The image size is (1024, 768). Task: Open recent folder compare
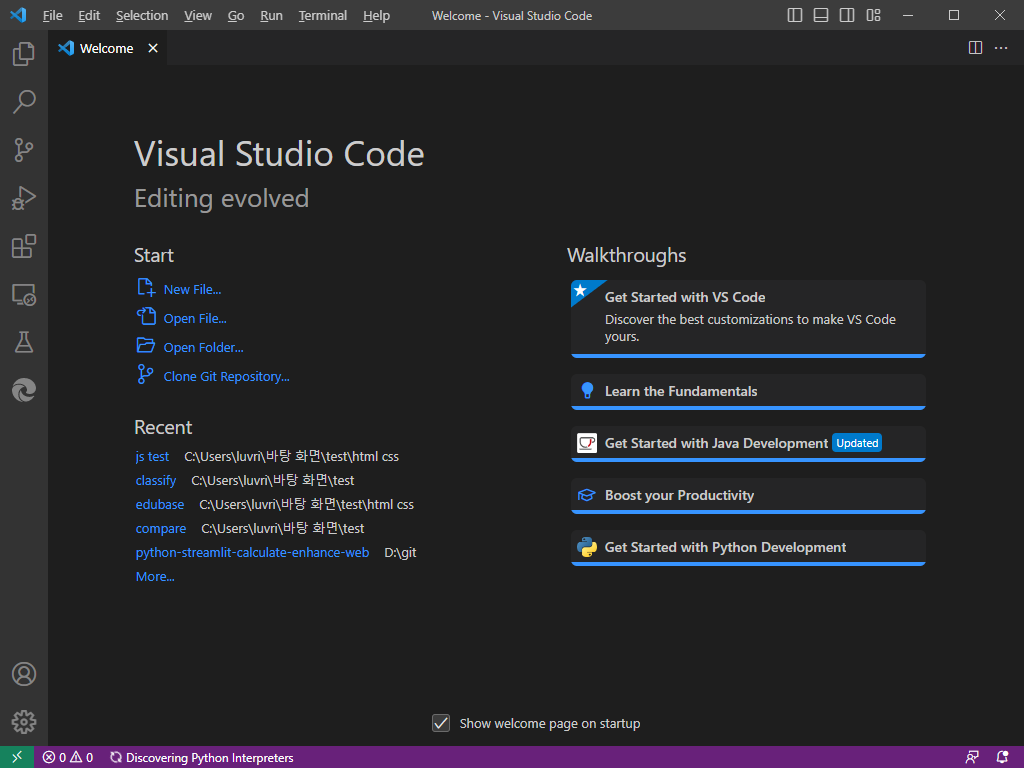tap(161, 529)
